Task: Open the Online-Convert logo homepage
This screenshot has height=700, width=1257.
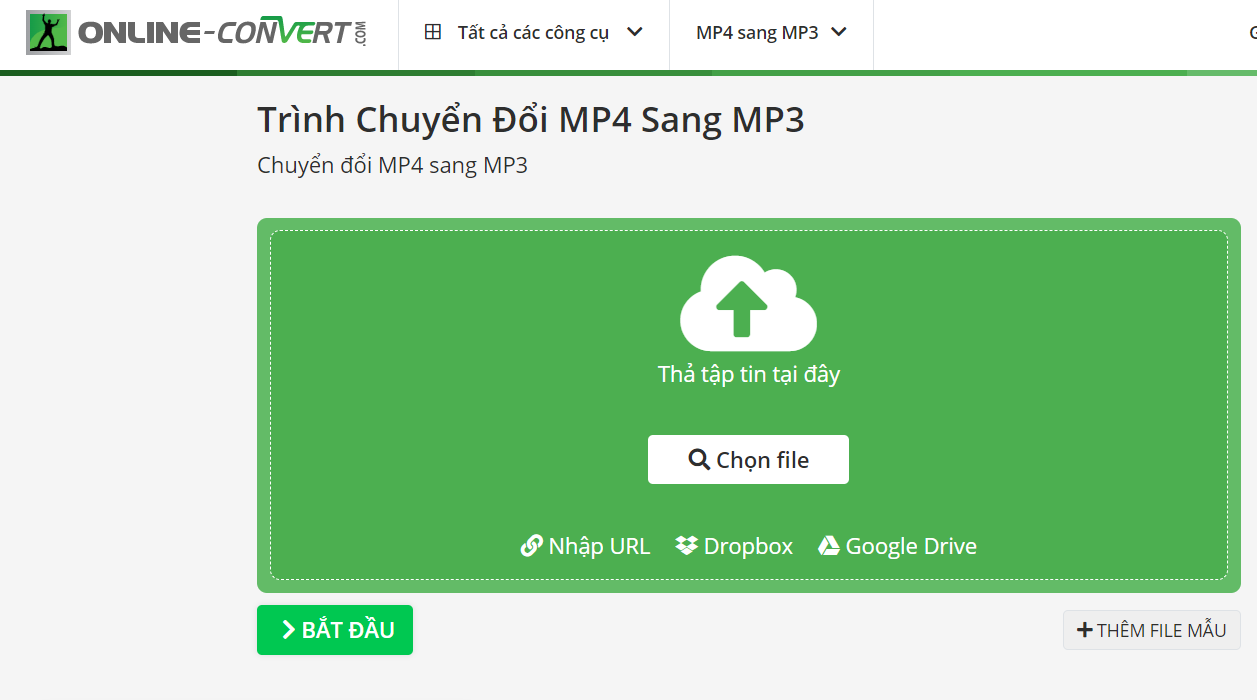Action: coord(198,32)
